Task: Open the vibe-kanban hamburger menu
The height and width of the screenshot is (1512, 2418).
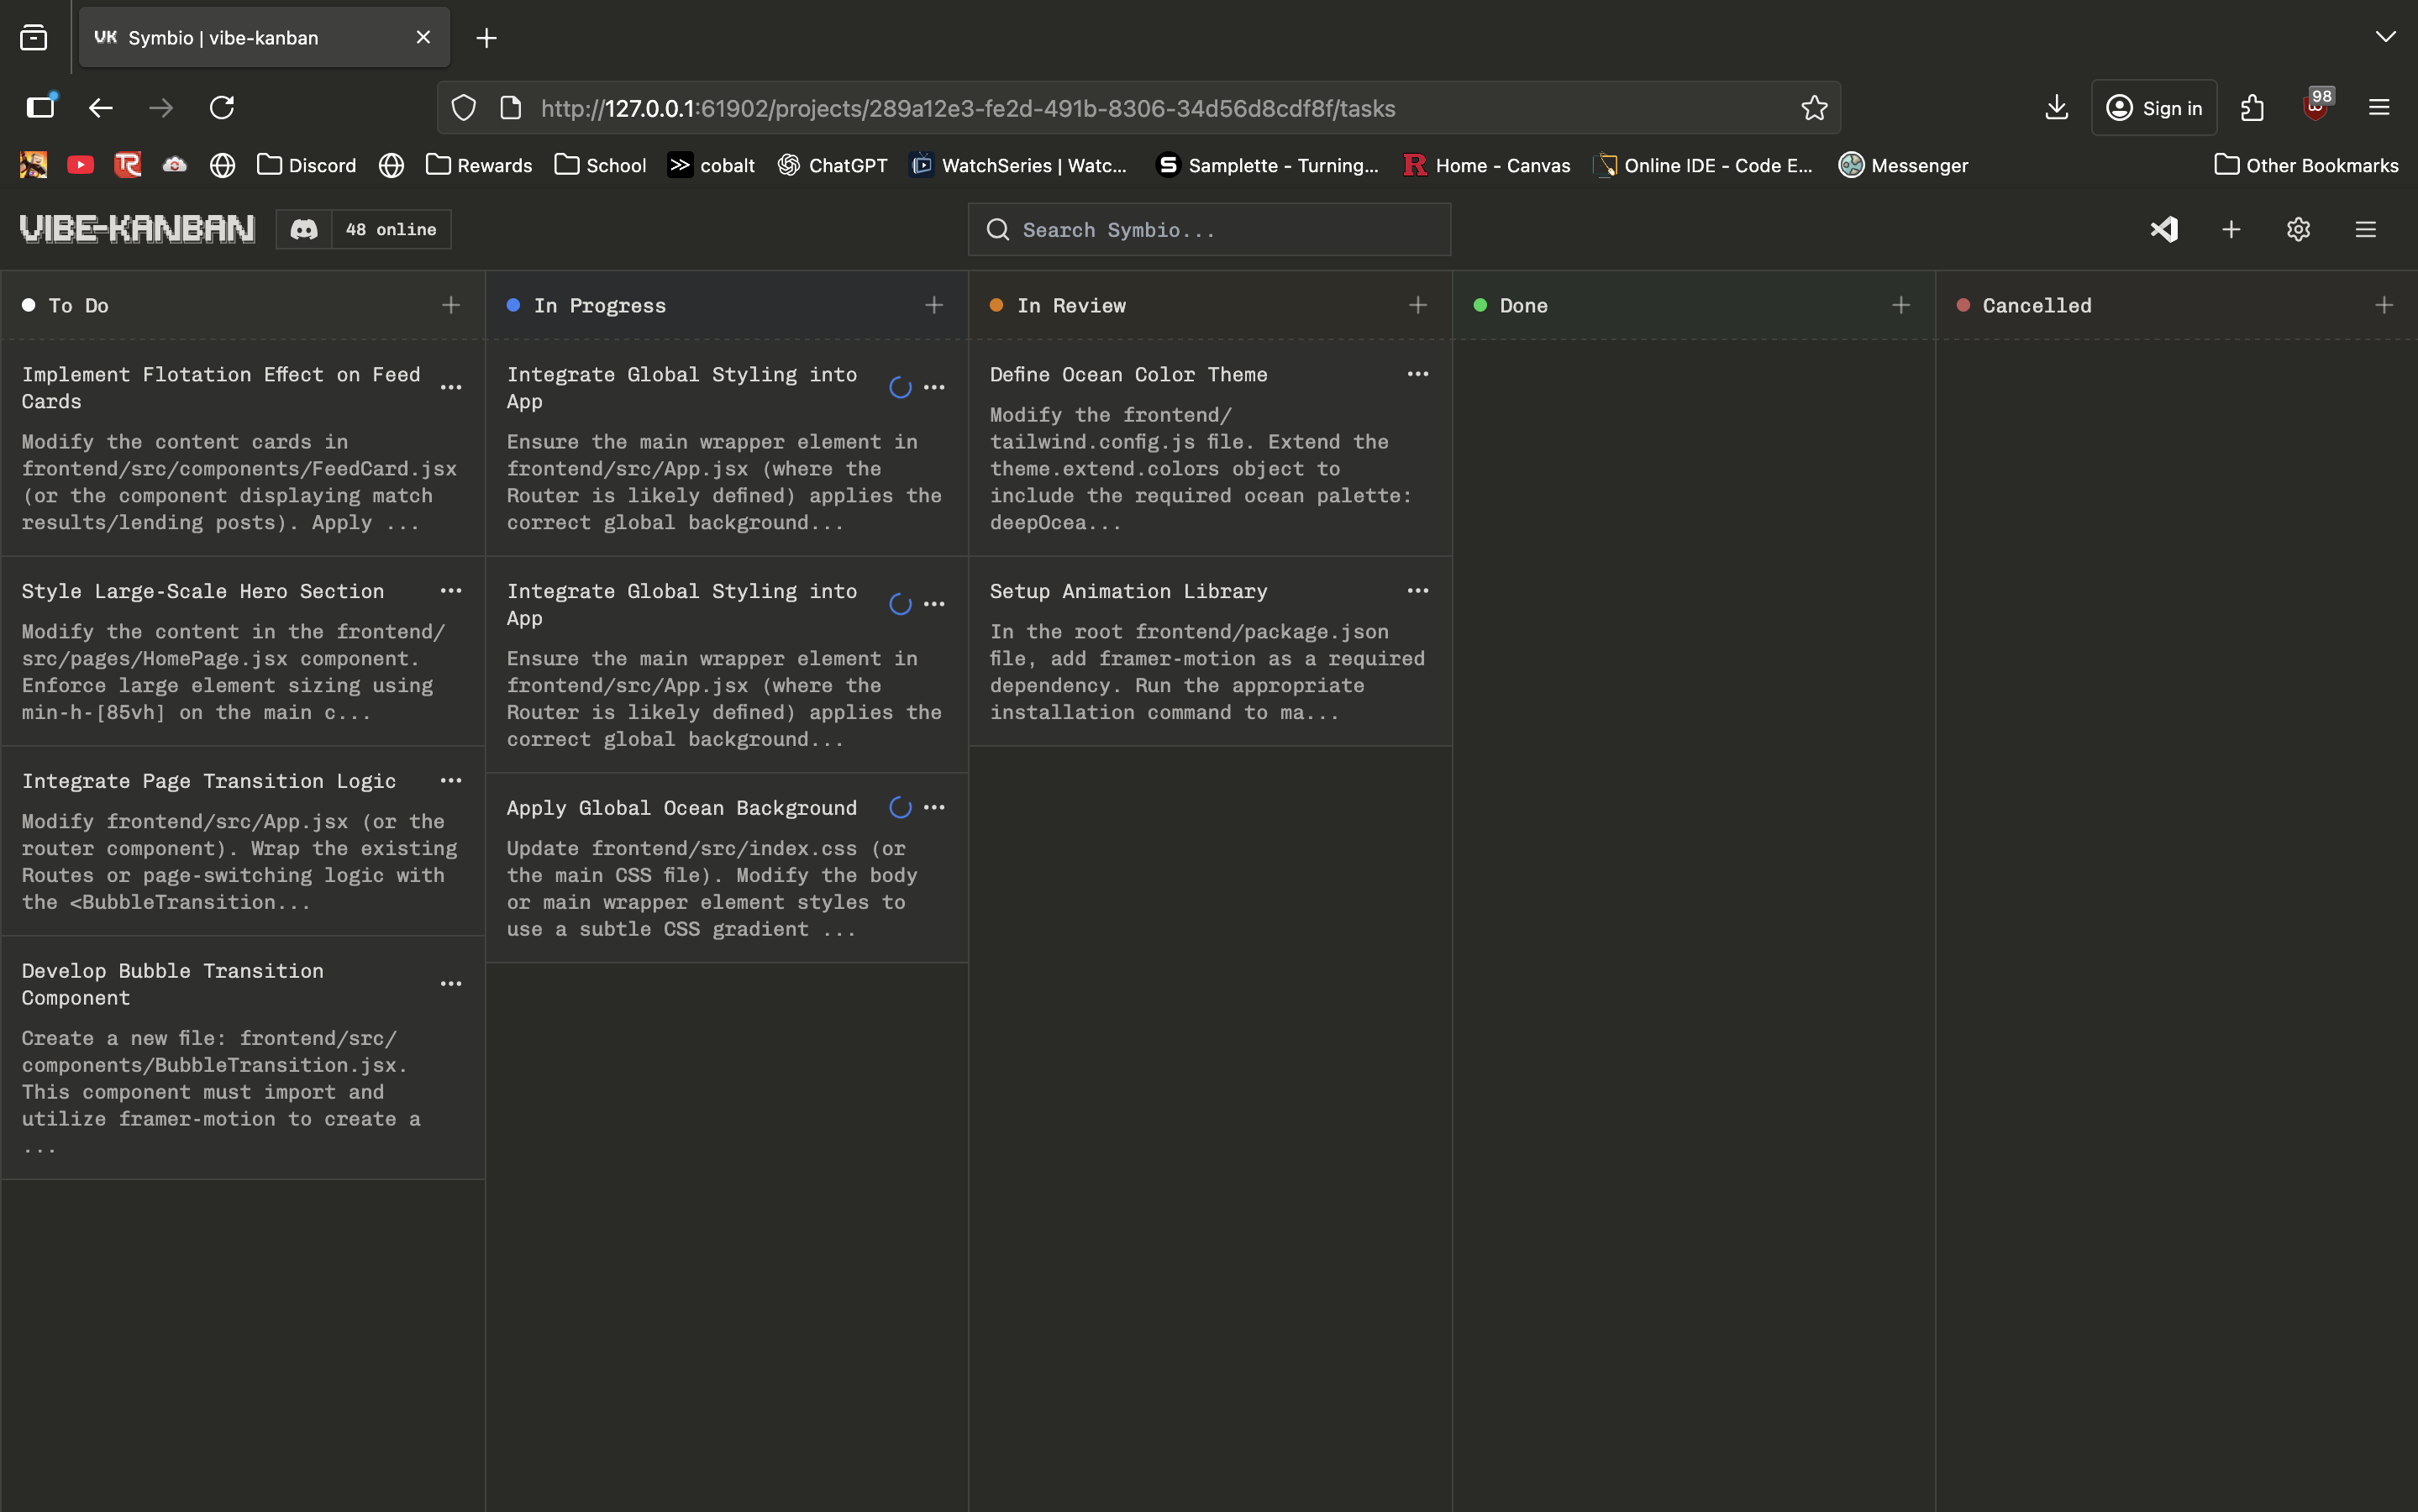Action: tap(2365, 230)
